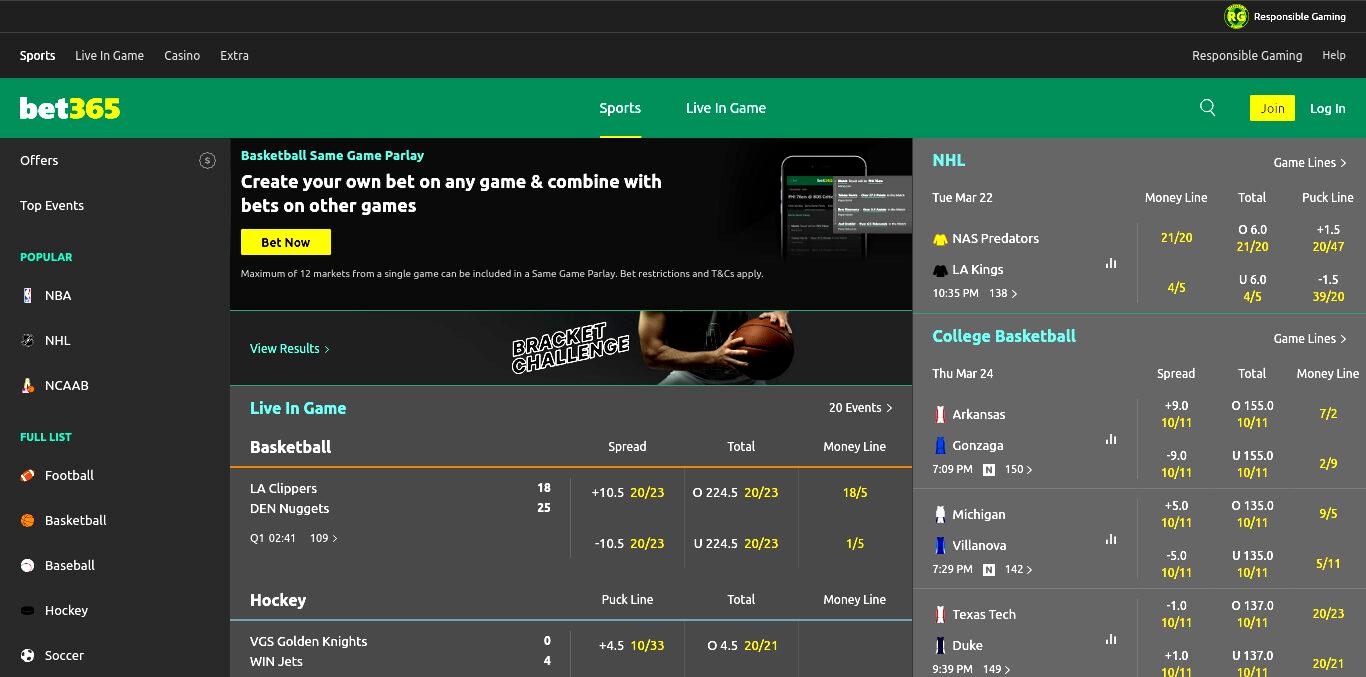The height and width of the screenshot is (677, 1366).
Task: Click the Baseball ball icon in sidebar
Action: (x=28, y=565)
